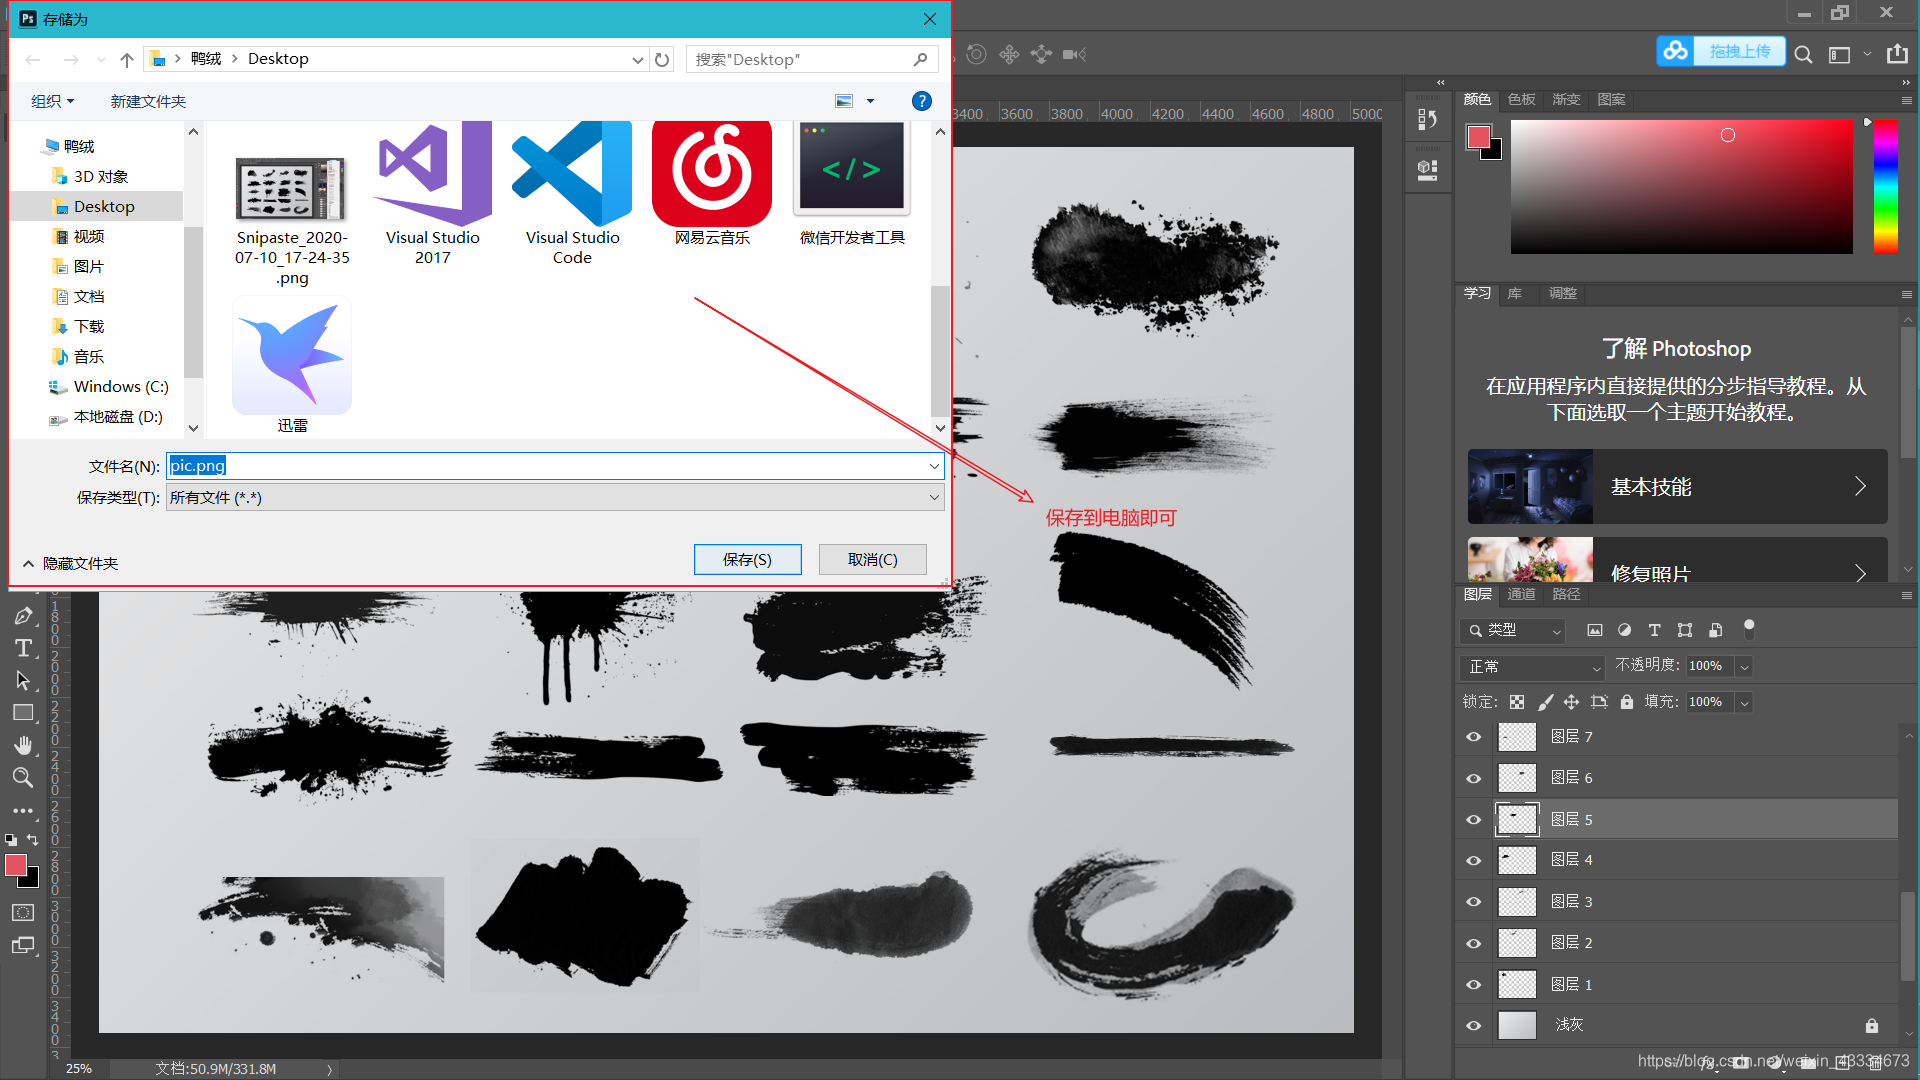This screenshot has width=1920, height=1080.
Task: Click the 保存(S) save button
Action: click(747, 560)
